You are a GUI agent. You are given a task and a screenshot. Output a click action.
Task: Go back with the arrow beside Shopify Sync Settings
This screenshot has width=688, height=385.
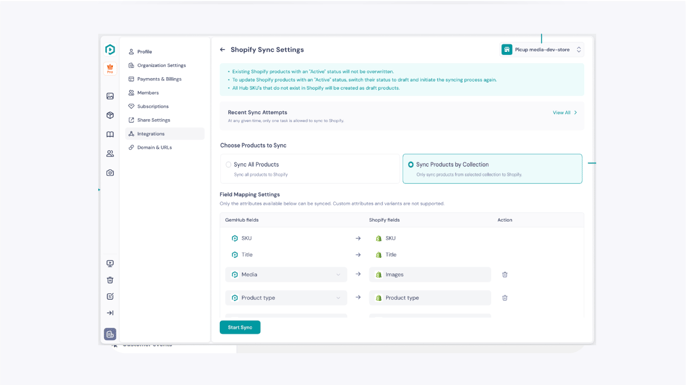[x=222, y=50]
